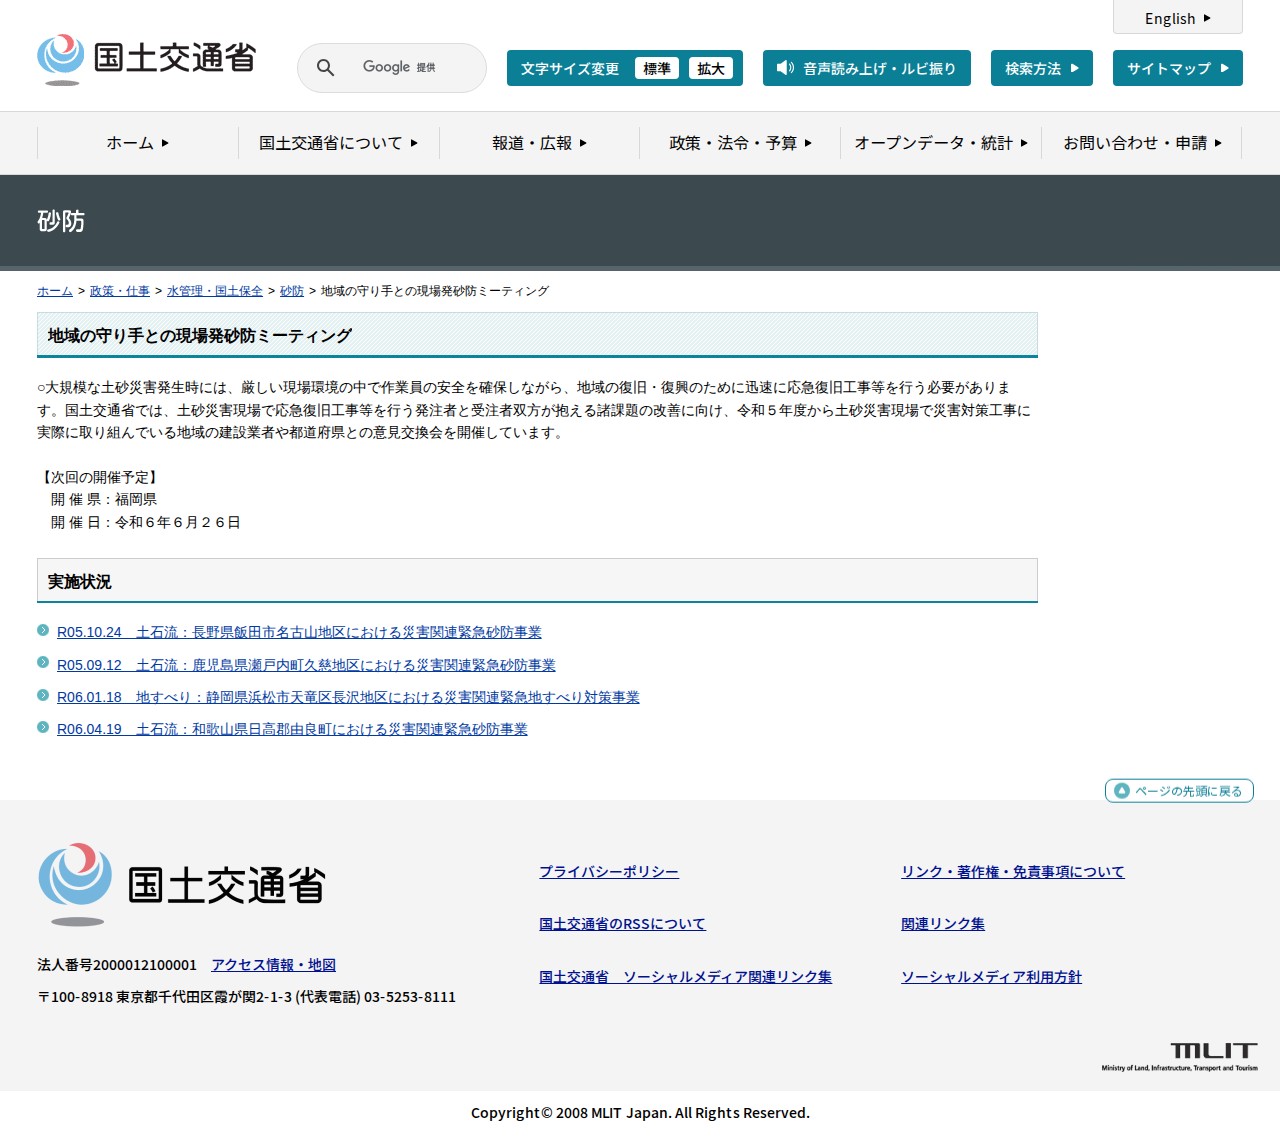This screenshot has width=1280, height=1142.
Task: Click ページの先頭に戻る button
Action: point(1179,791)
